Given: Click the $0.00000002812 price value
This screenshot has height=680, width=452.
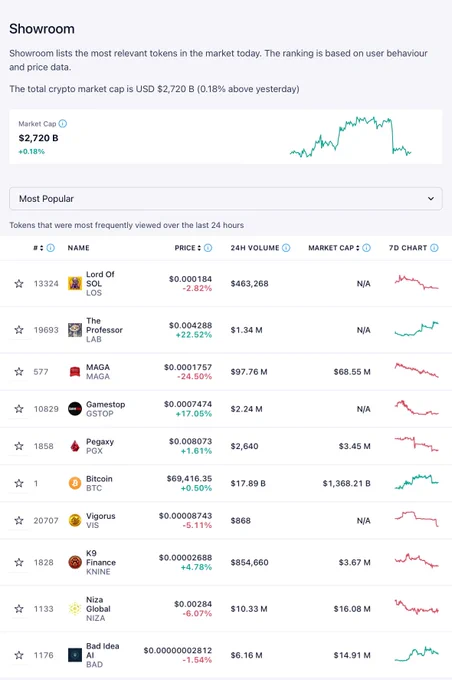Looking at the screenshot, I should [x=178, y=651].
